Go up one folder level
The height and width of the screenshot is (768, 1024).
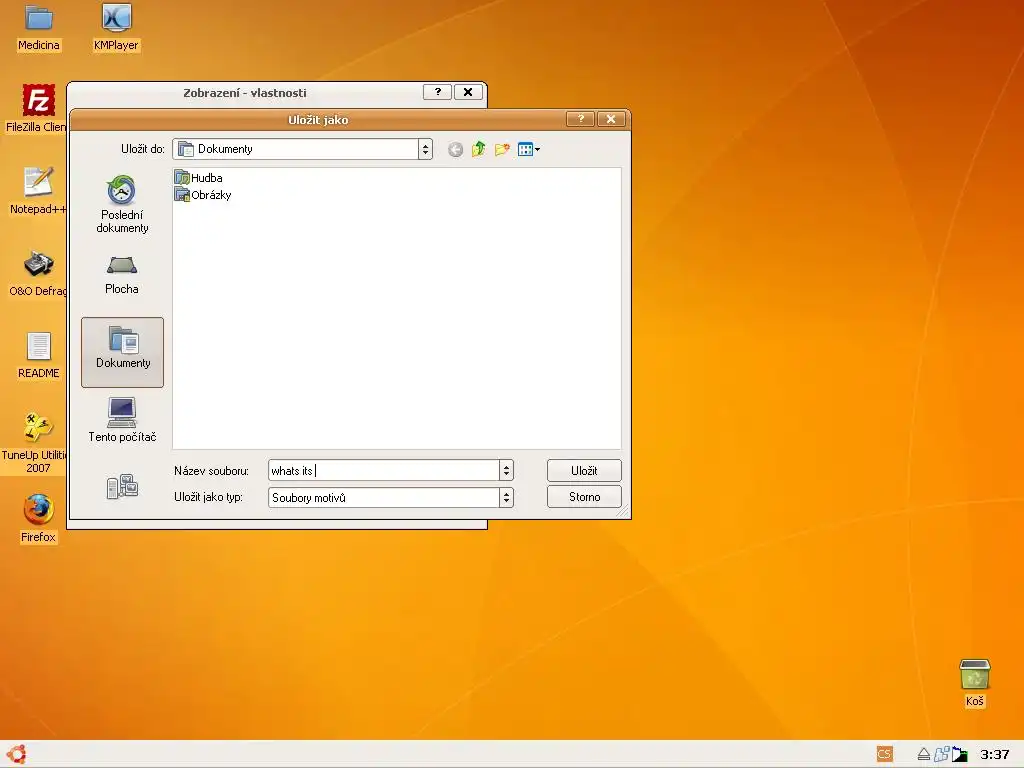click(479, 149)
